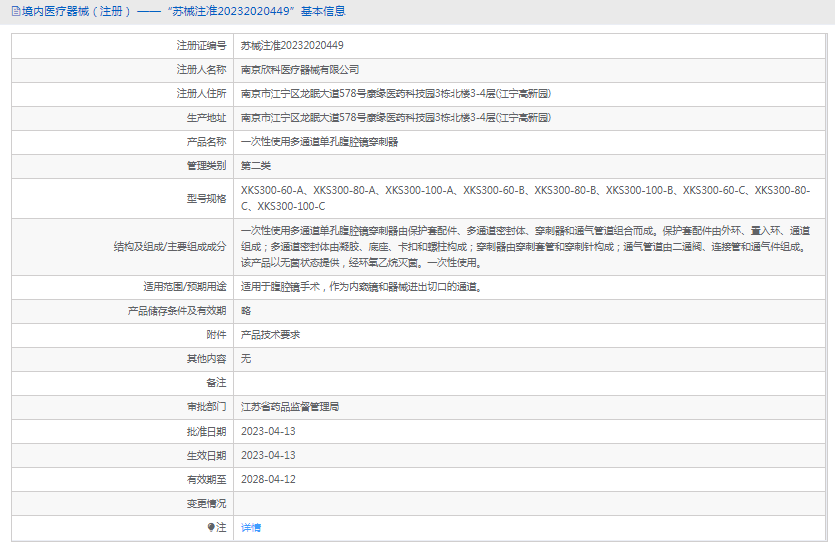
Task: Click management class value 第二类
Action: [x=256, y=166]
